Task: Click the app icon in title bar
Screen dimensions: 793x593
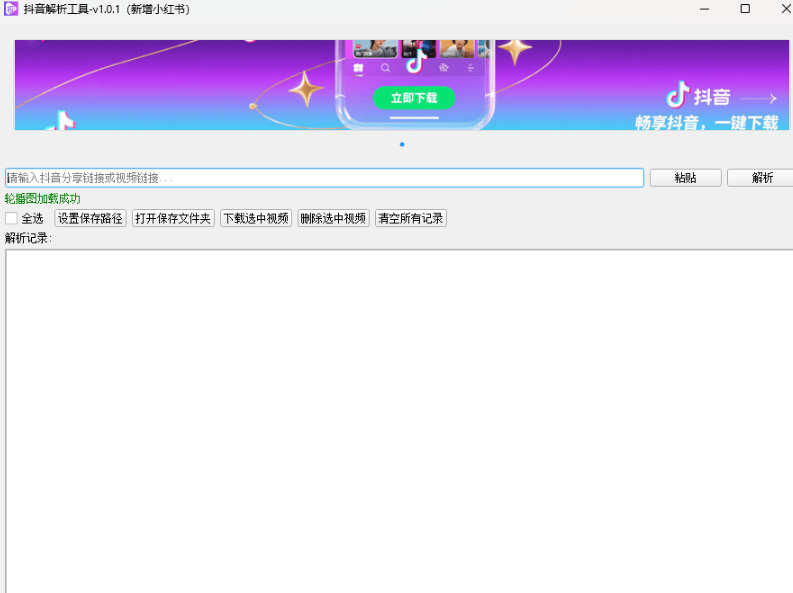Action: (x=11, y=9)
